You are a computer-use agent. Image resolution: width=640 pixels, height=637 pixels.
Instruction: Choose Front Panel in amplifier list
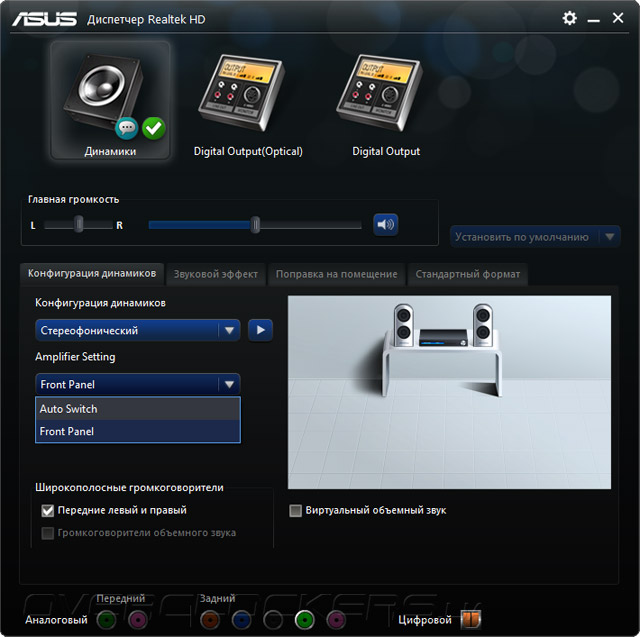(138, 431)
